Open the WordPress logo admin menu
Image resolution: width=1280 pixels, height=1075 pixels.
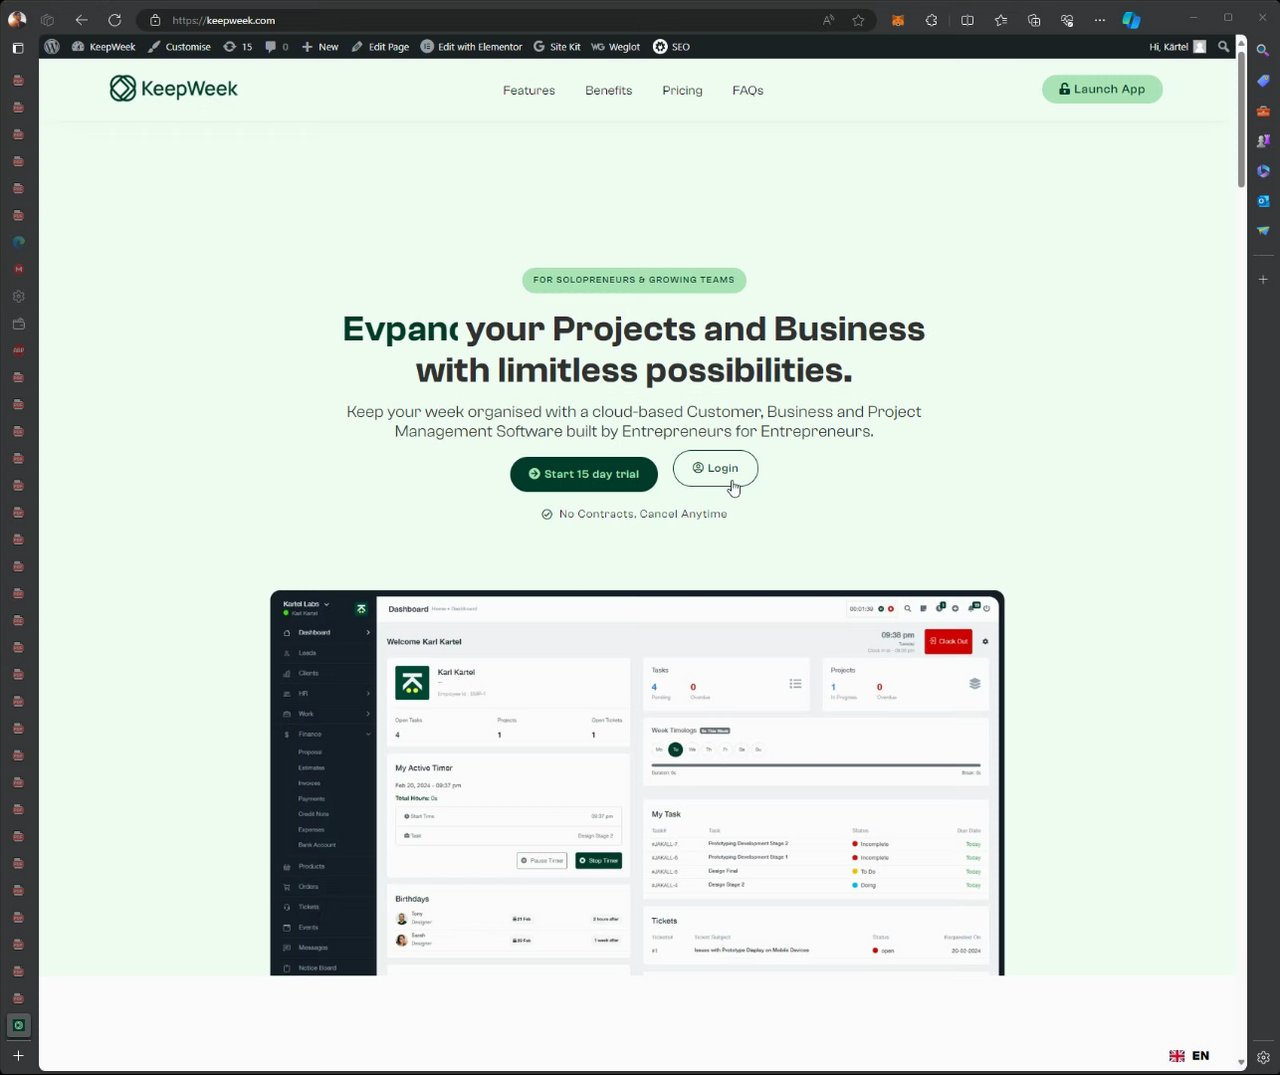[52, 47]
